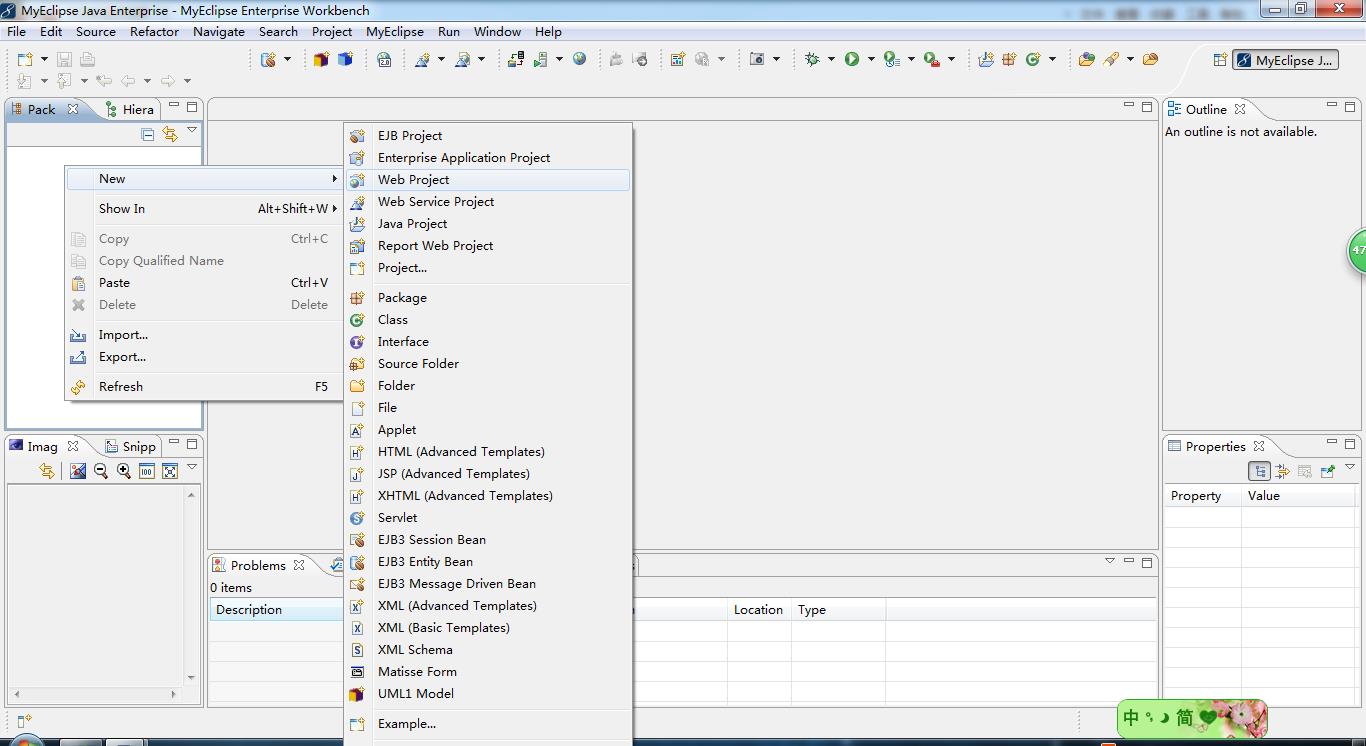This screenshot has height=746, width=1366.
Task: Toggle Show Categories in Properties view
Action: (x=1260, y=471)
